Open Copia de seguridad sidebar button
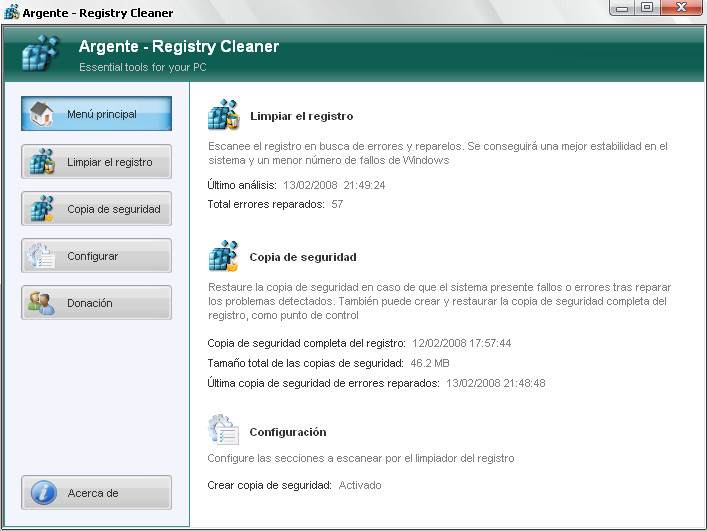707x531 pixels. [96, 209]
